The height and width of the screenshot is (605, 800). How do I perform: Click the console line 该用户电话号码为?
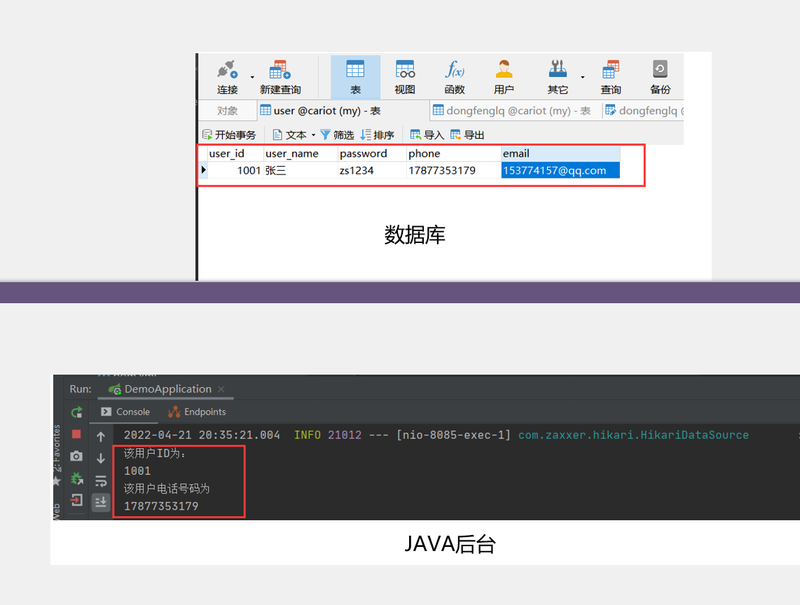click(166, 489)
